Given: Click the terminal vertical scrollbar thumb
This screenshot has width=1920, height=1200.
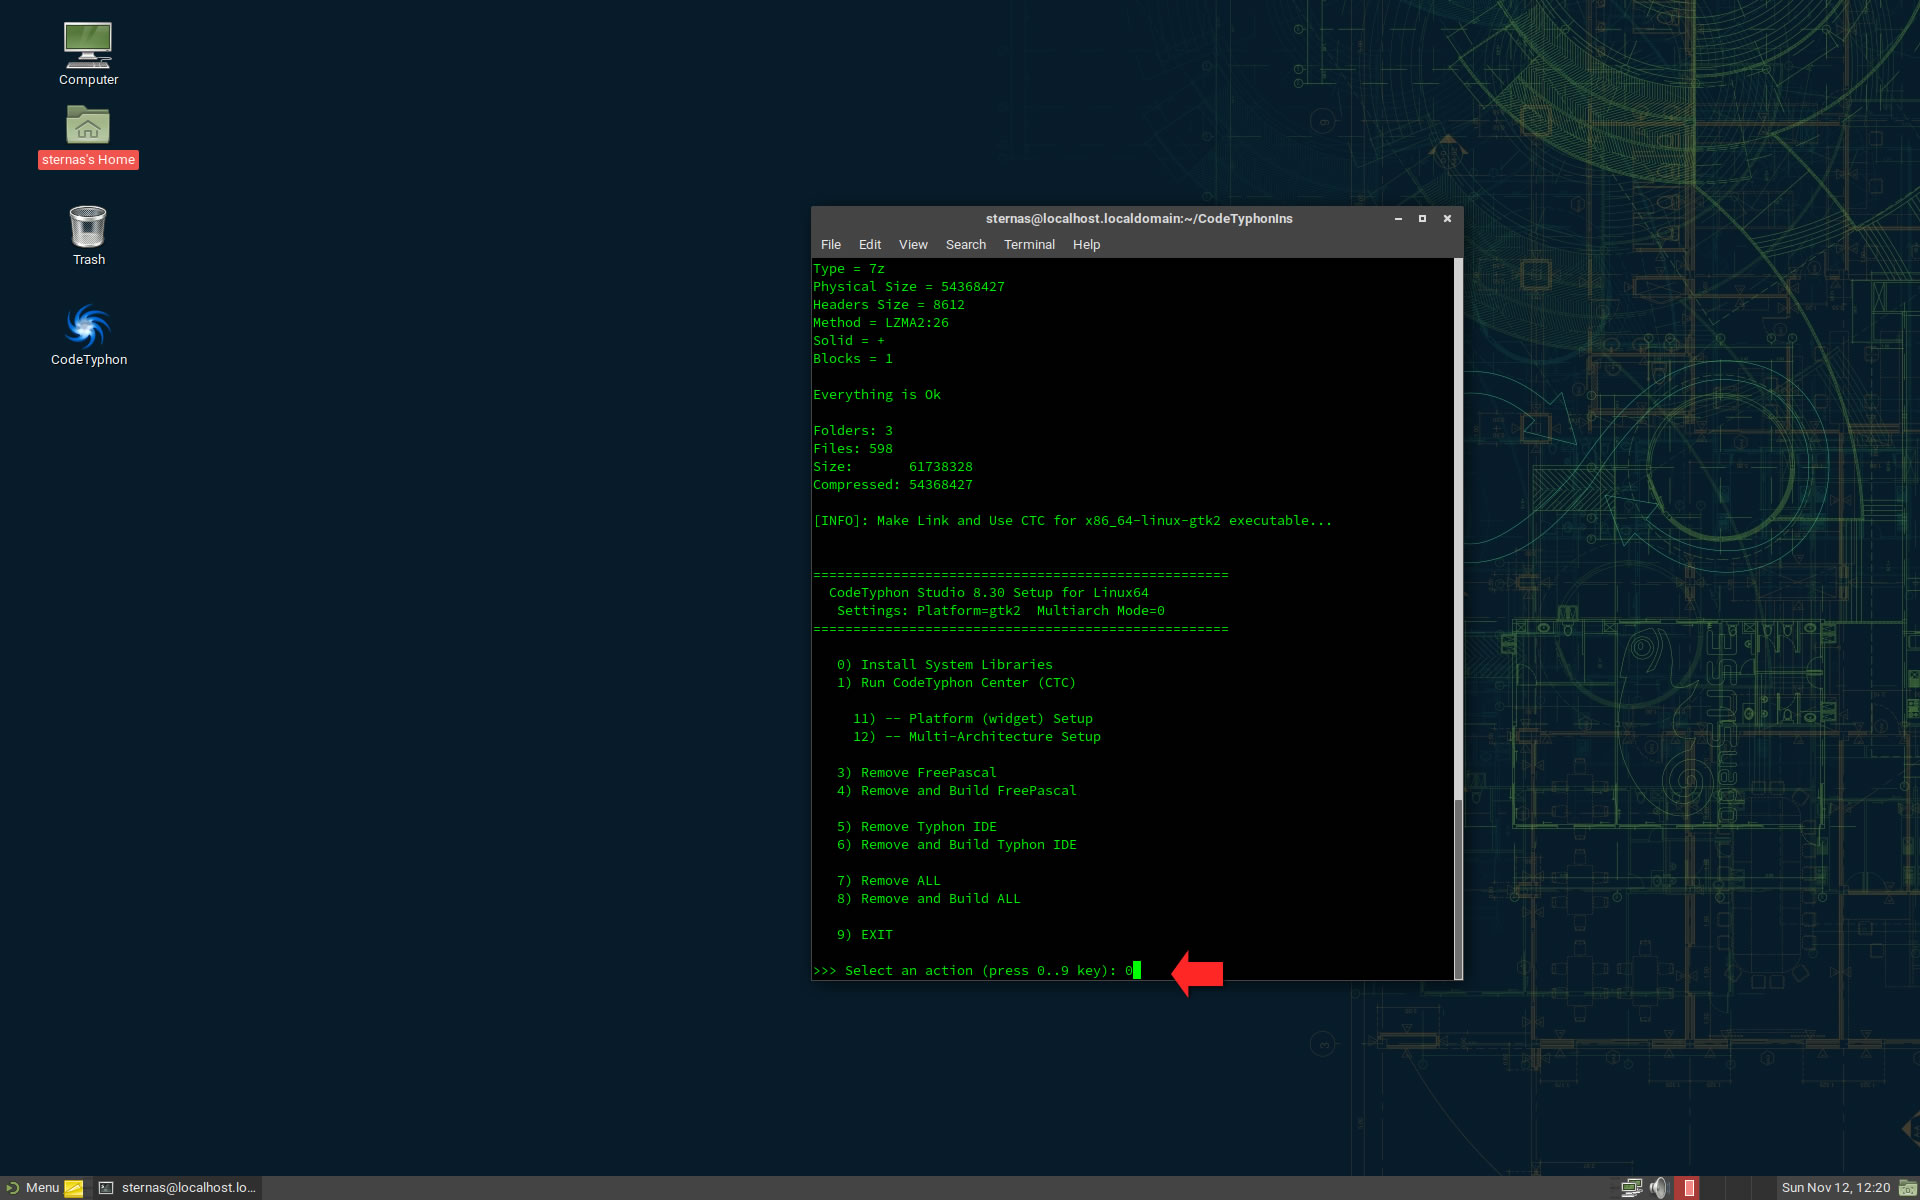Looking at the screenshot, I should click(1458, 888).
